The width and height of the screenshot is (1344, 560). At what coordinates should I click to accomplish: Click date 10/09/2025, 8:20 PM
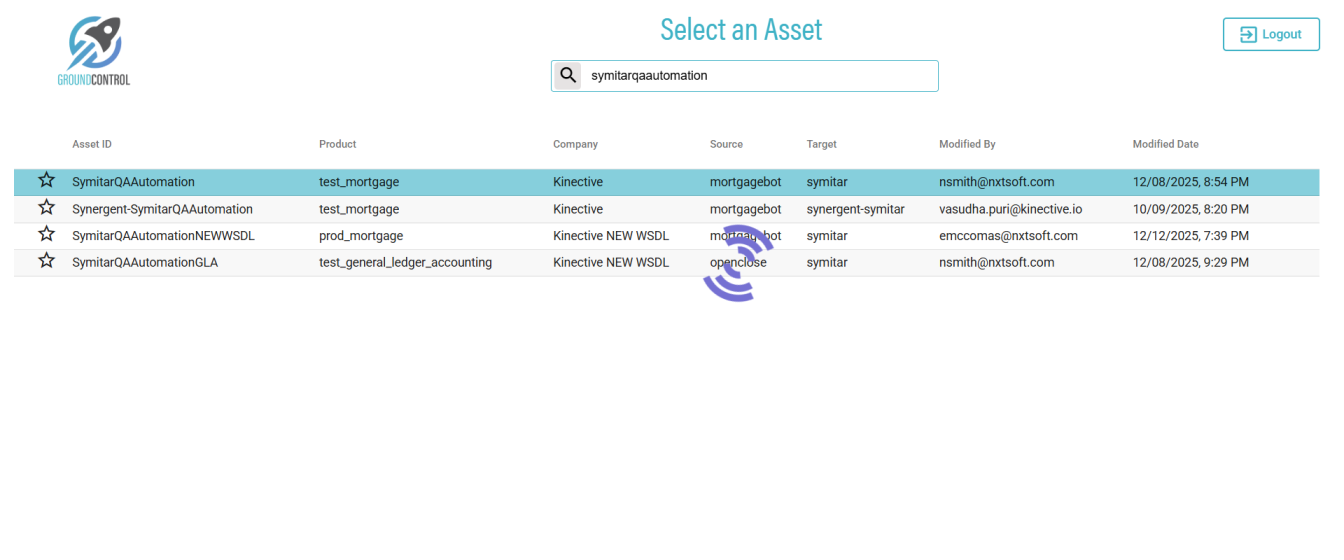[x=1191, y=209]
